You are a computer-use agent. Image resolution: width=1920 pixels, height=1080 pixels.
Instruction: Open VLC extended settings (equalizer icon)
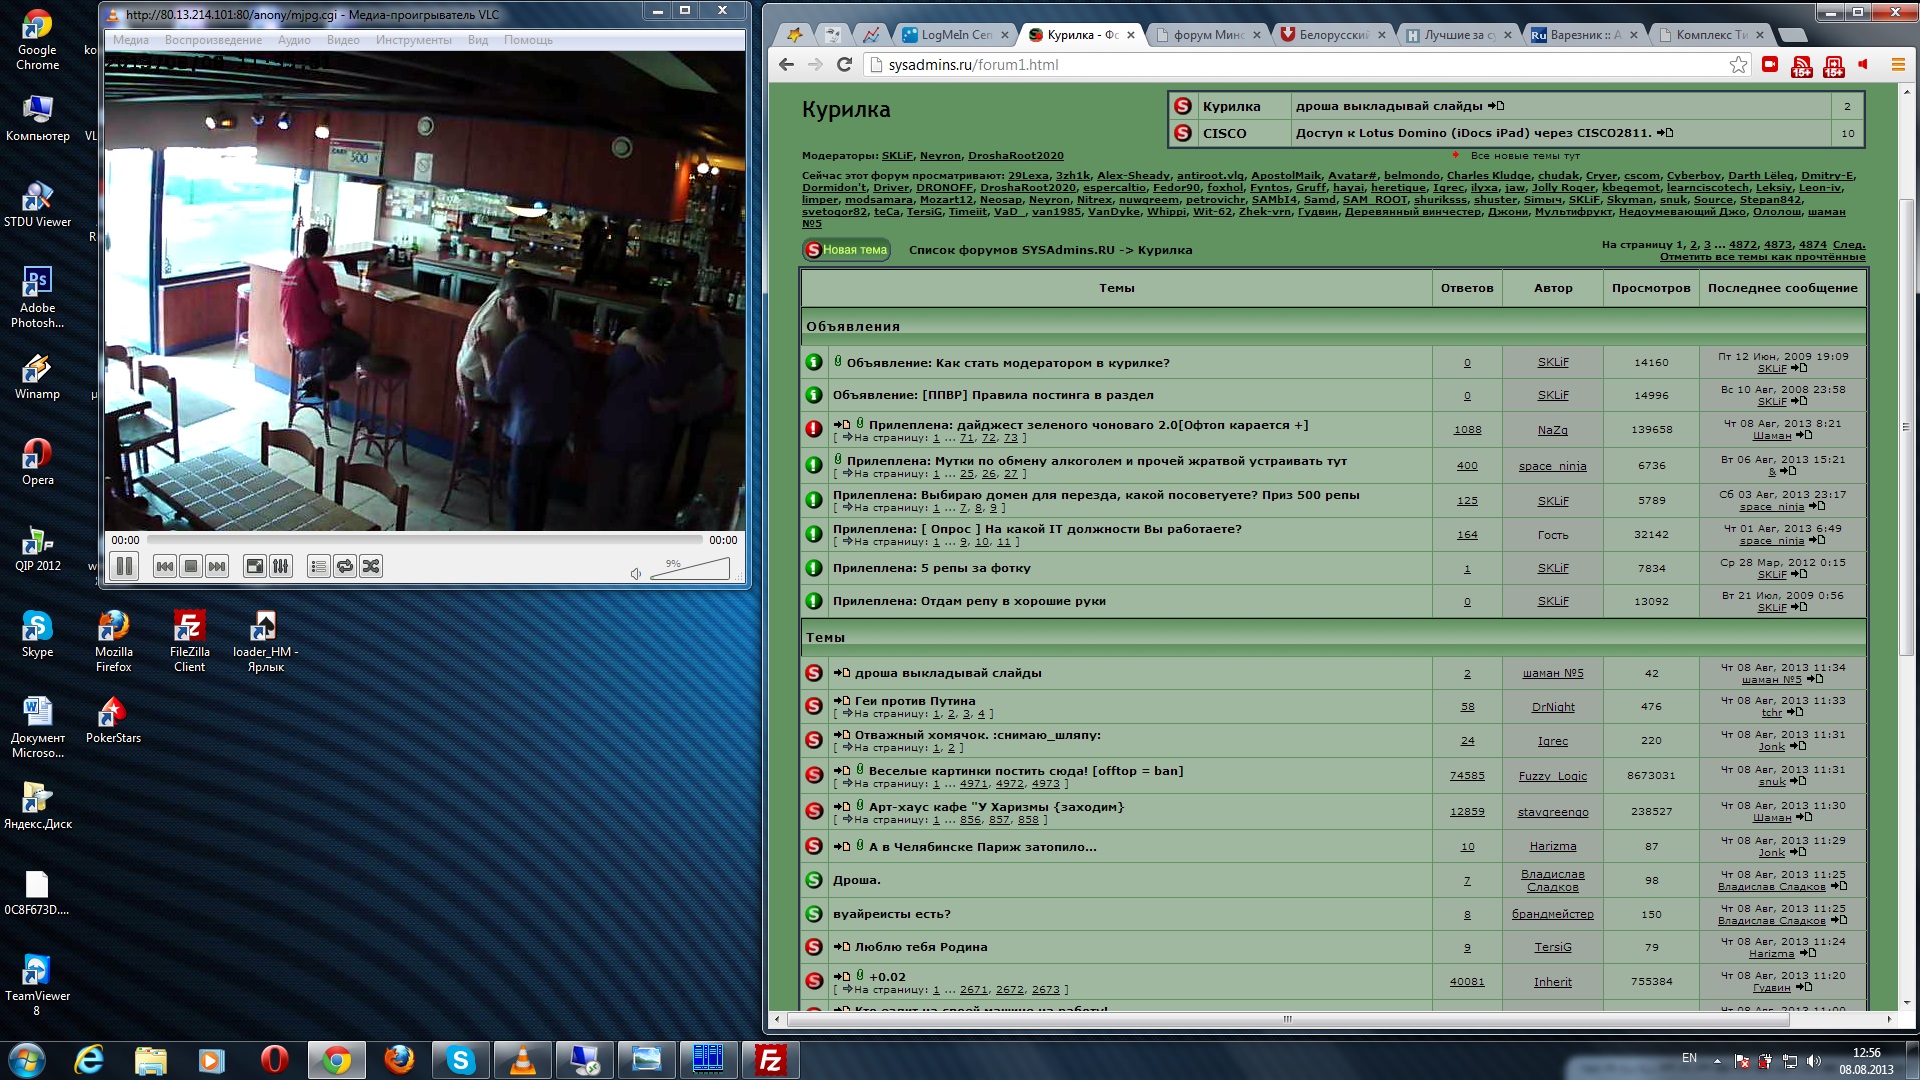(x=281, y=566)
